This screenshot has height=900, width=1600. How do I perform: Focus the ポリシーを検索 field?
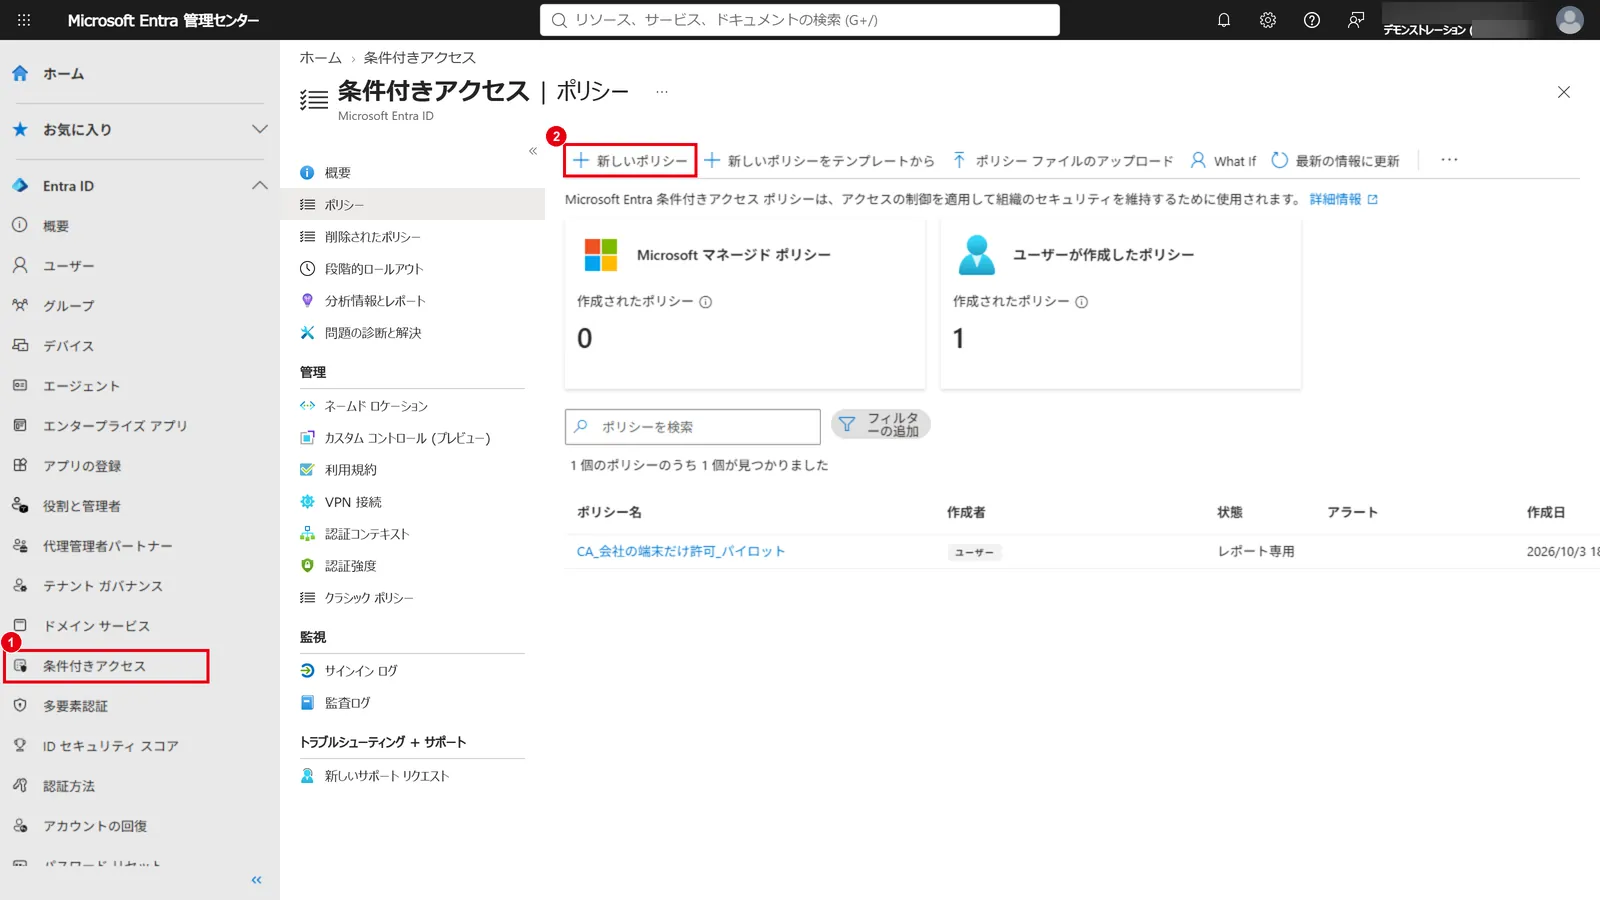point(693,427)
